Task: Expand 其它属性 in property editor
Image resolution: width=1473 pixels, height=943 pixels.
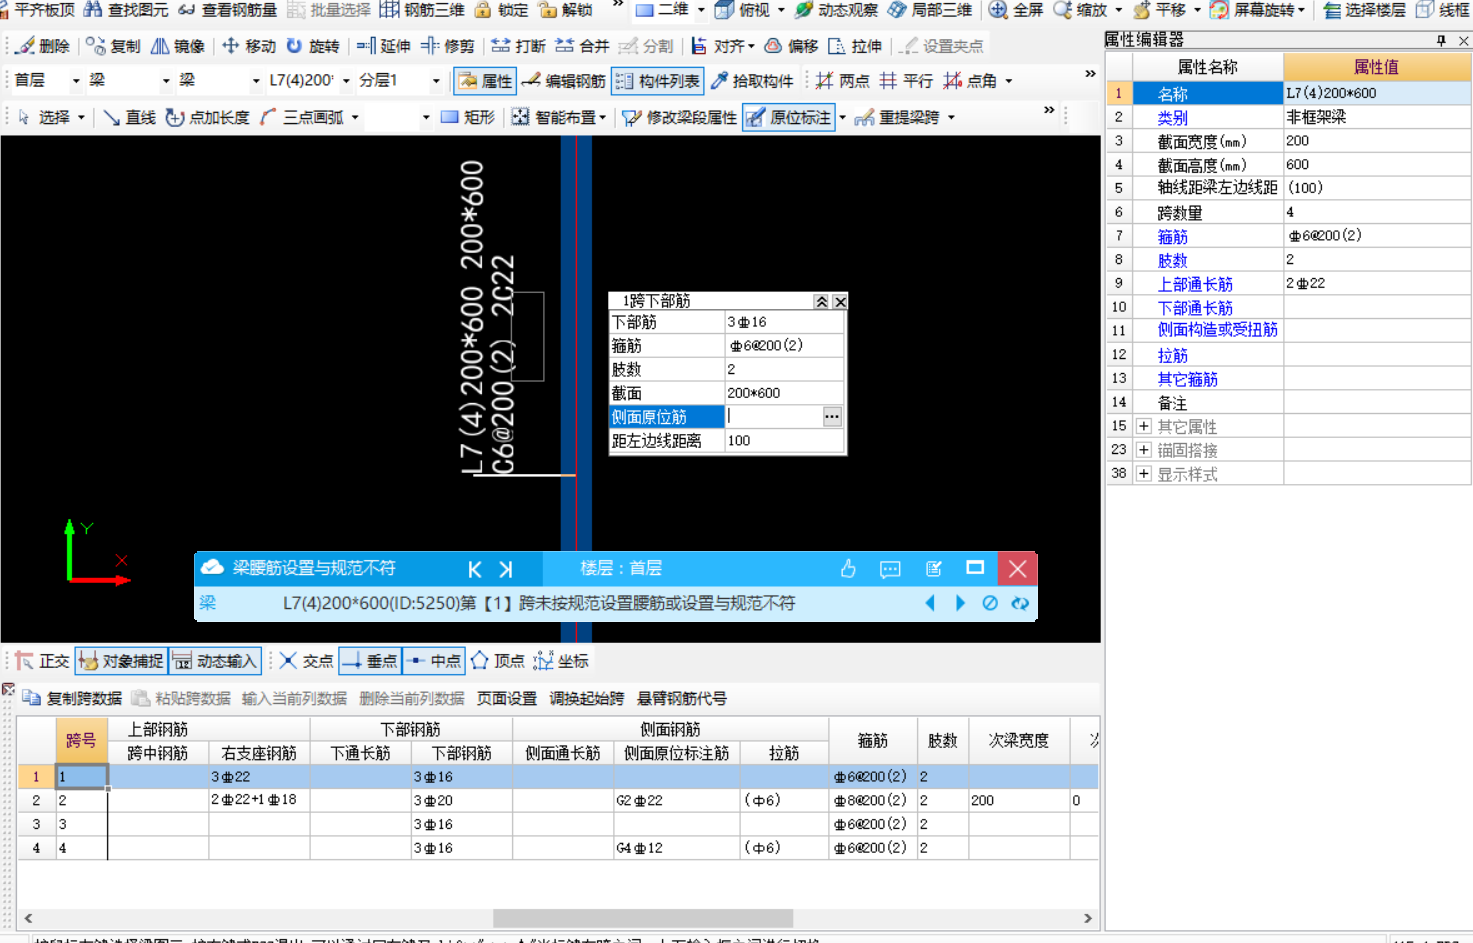Action: [x=1143, y=427]
